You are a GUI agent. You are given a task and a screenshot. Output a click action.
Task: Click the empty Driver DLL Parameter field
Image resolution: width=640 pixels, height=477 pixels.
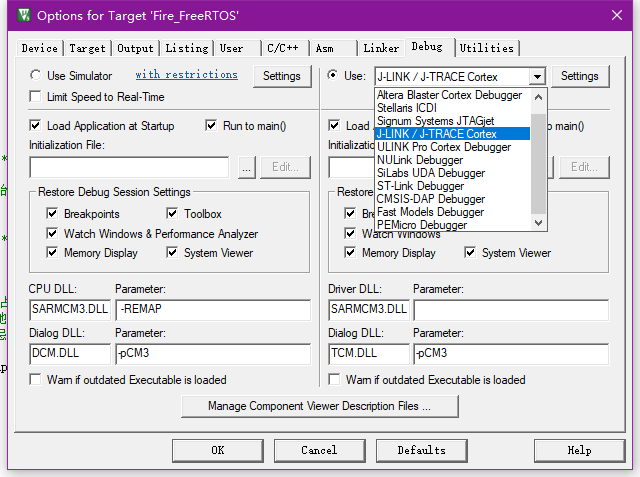(x=511, y=309)
